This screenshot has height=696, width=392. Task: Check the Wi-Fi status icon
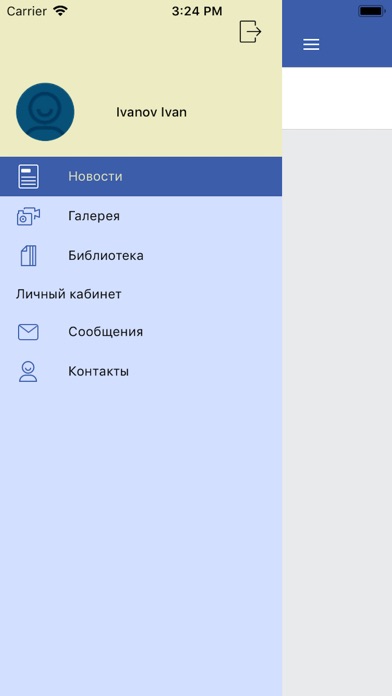[60, 11]
